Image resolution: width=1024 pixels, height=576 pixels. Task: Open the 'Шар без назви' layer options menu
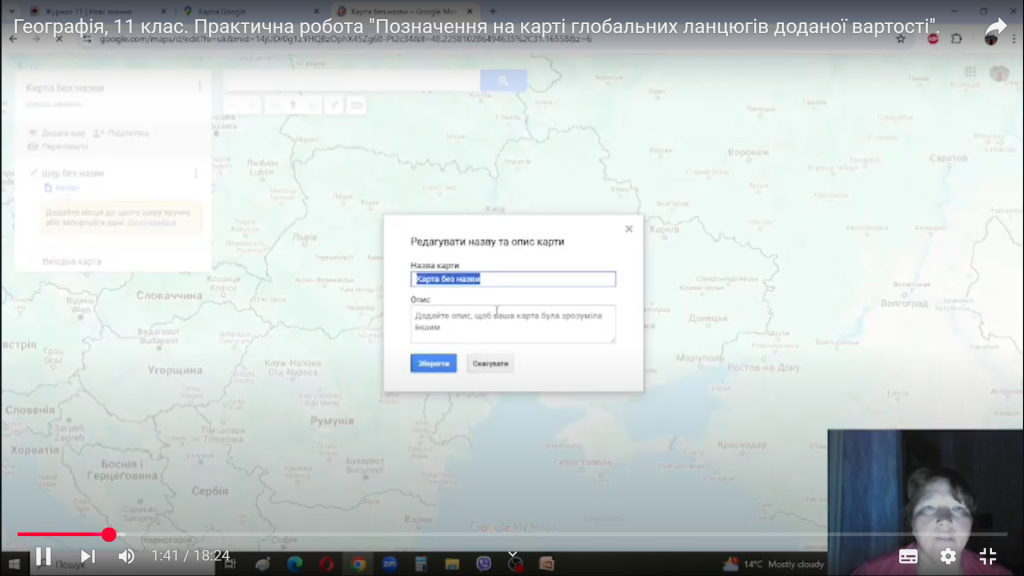coord(196,173)
